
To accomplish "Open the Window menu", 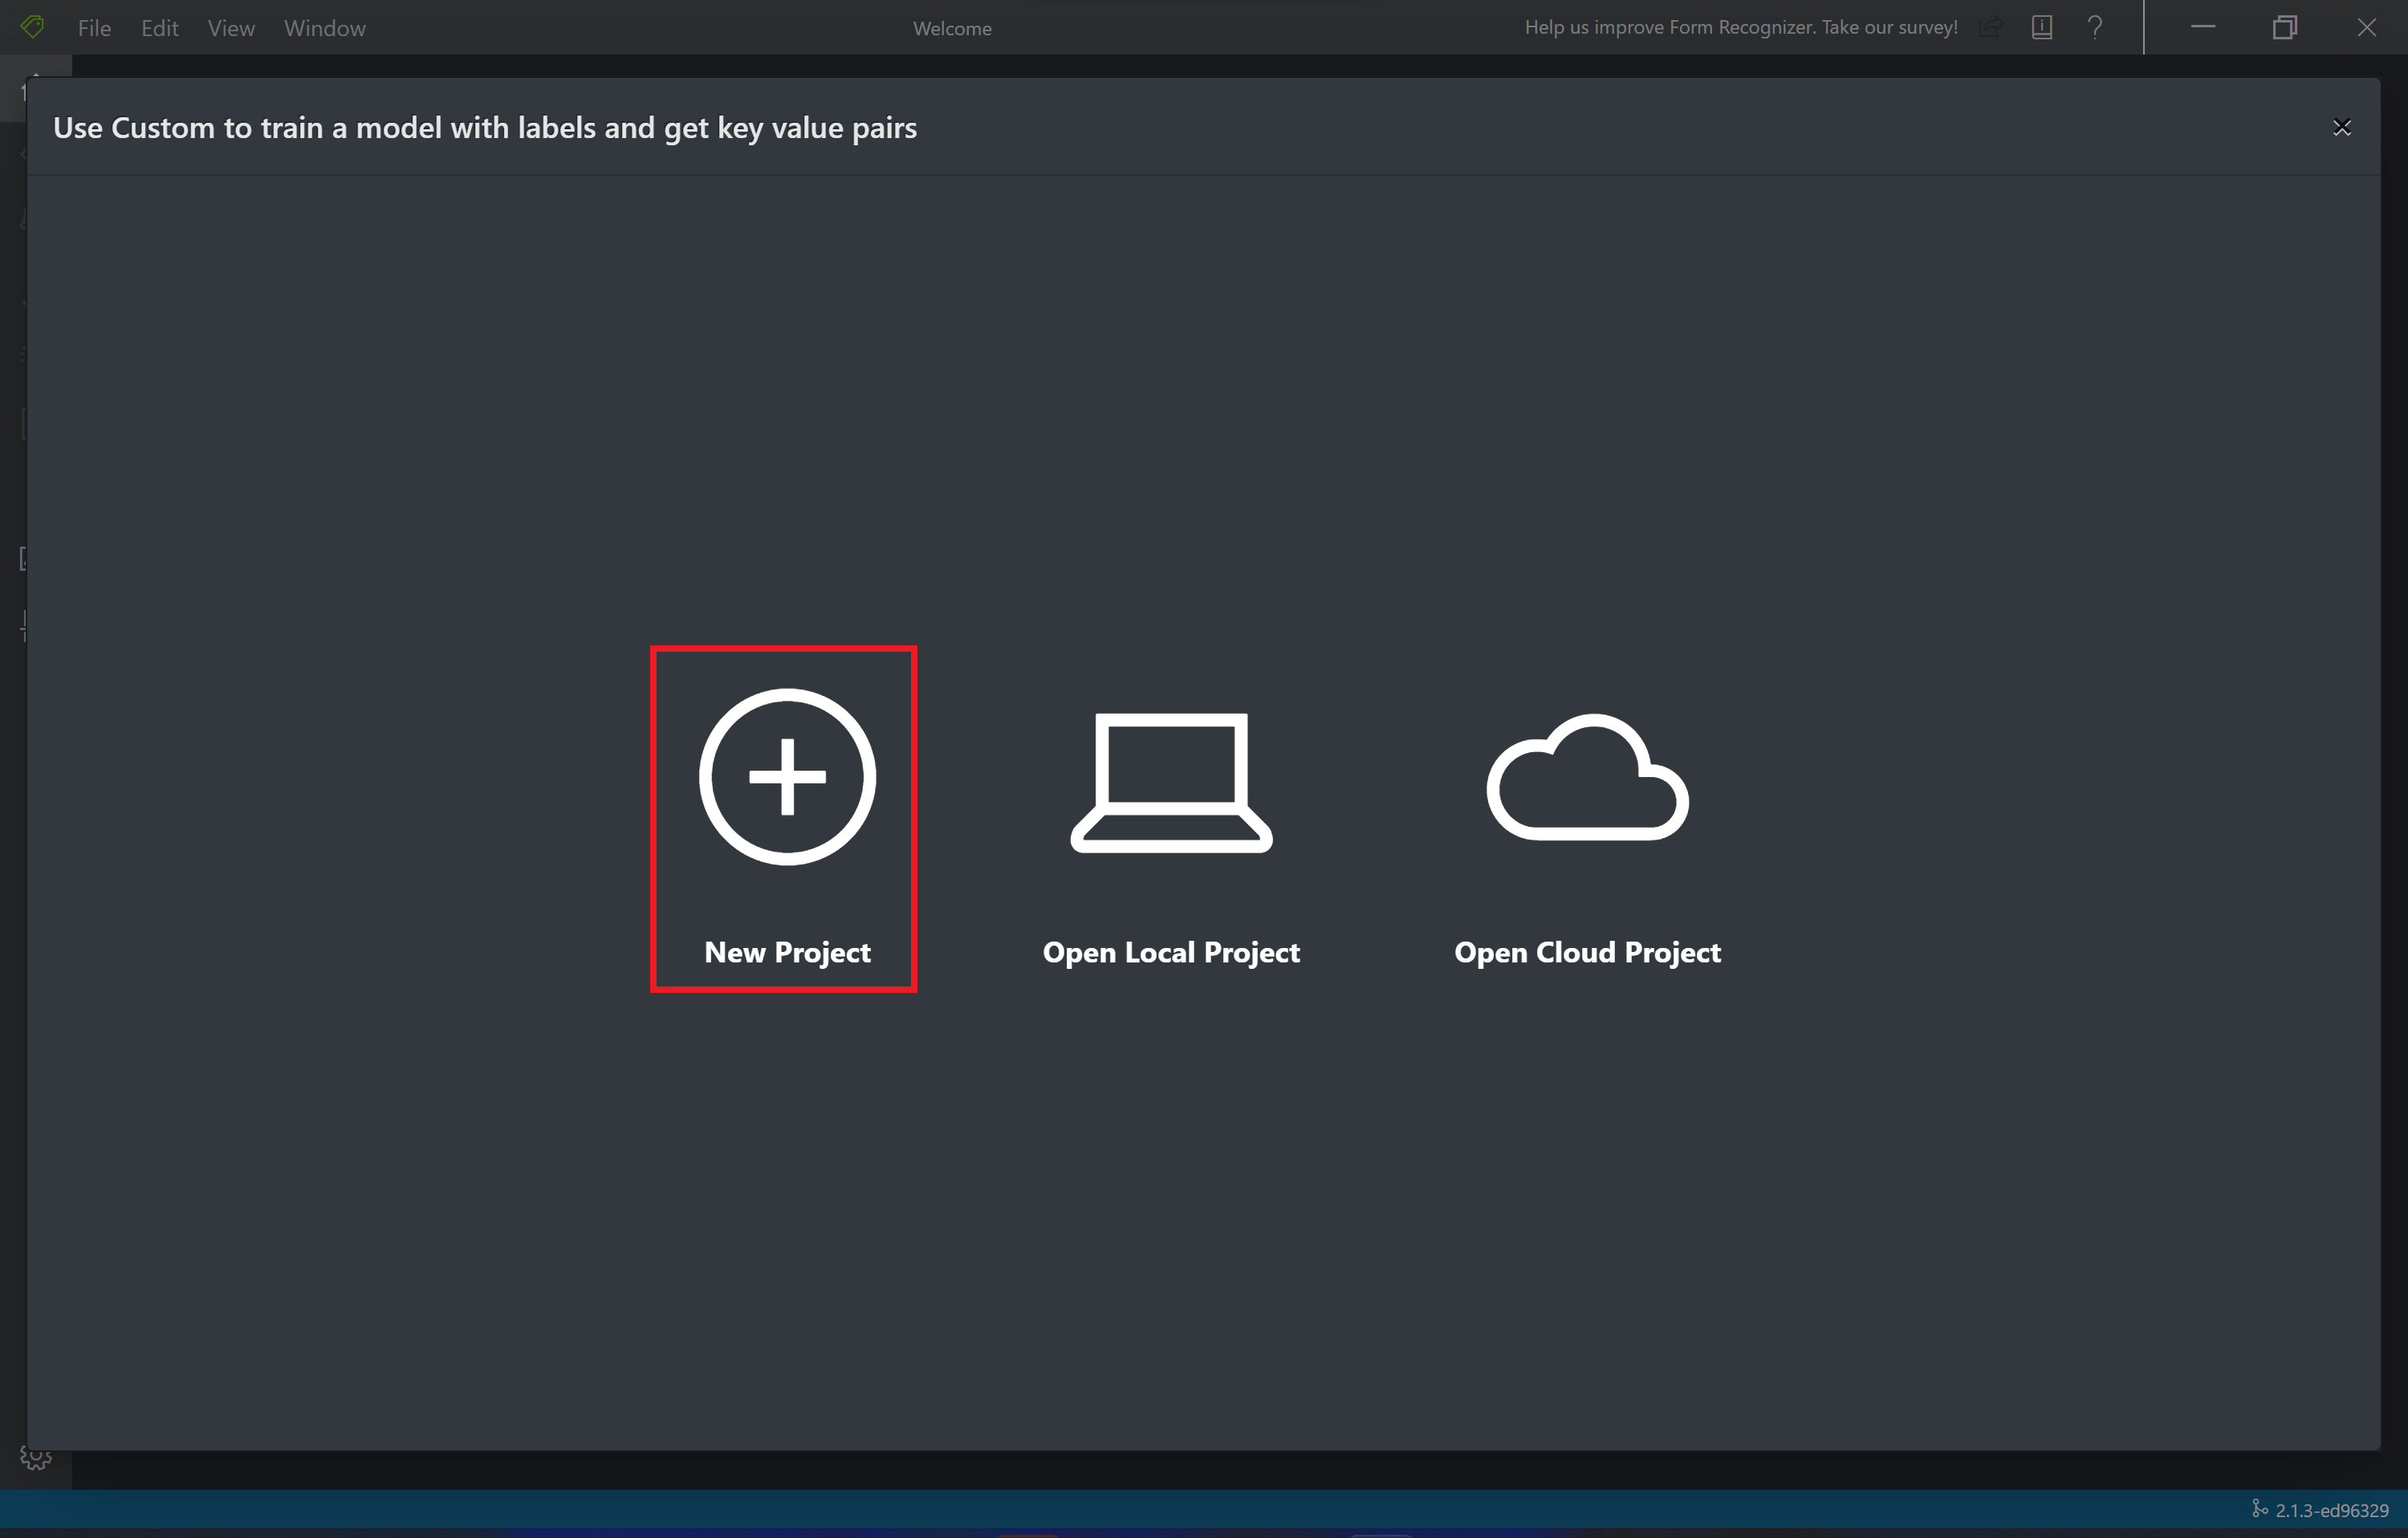I will 325,28.
